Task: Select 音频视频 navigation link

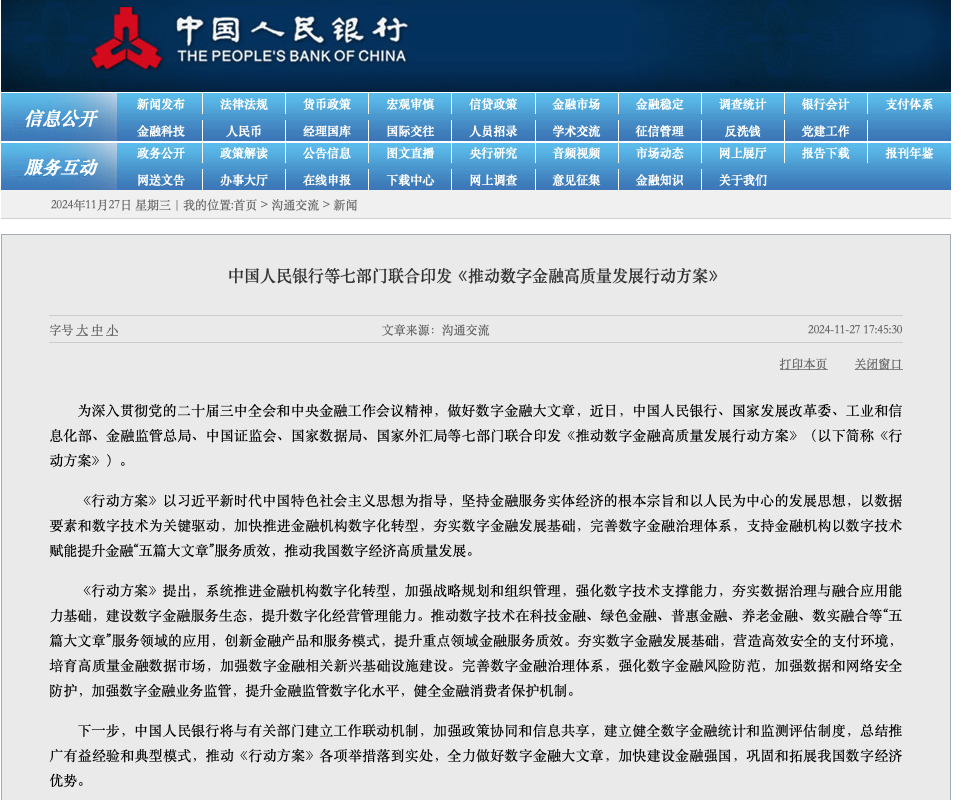Action: click(x=576, y=153)
